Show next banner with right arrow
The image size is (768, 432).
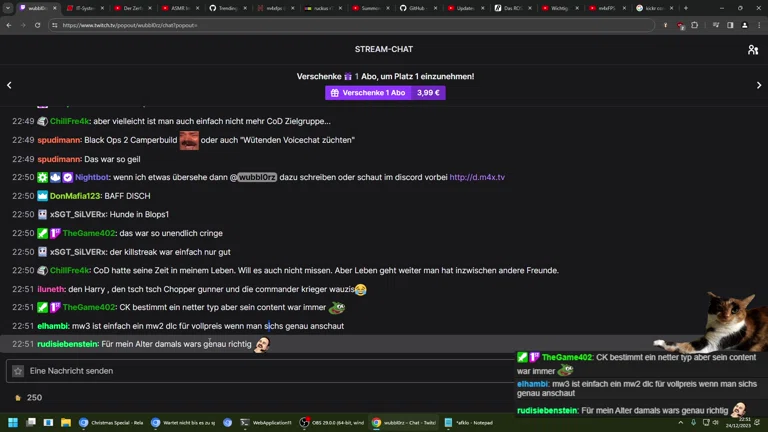click(759, 85)
